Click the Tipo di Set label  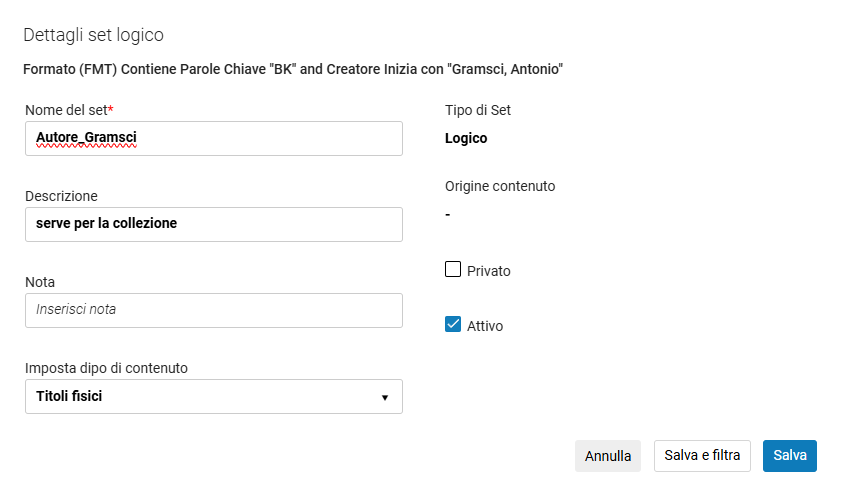pos(478,110)
